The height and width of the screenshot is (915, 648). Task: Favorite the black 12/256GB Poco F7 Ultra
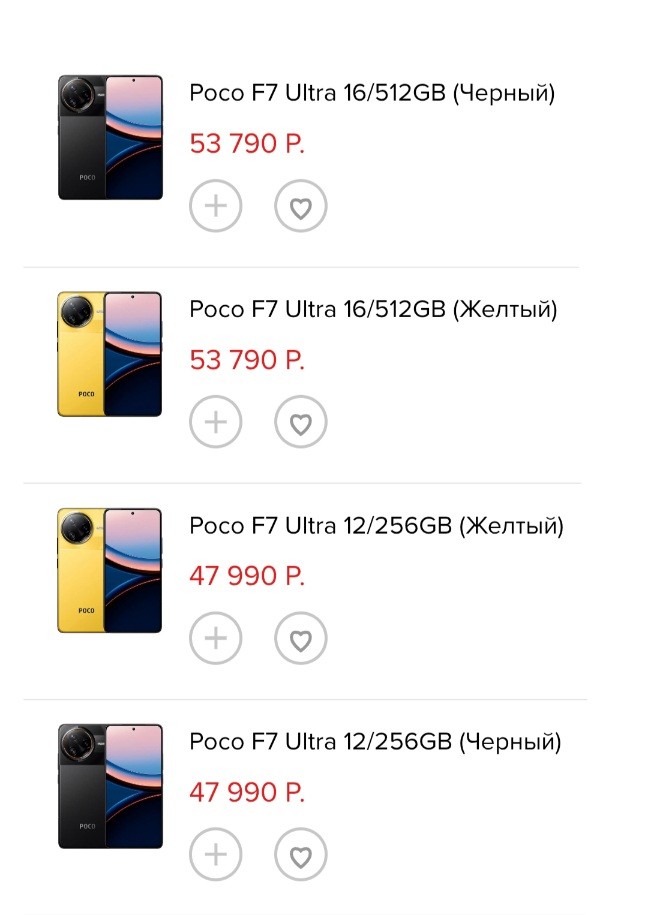[x=301, y=855]
